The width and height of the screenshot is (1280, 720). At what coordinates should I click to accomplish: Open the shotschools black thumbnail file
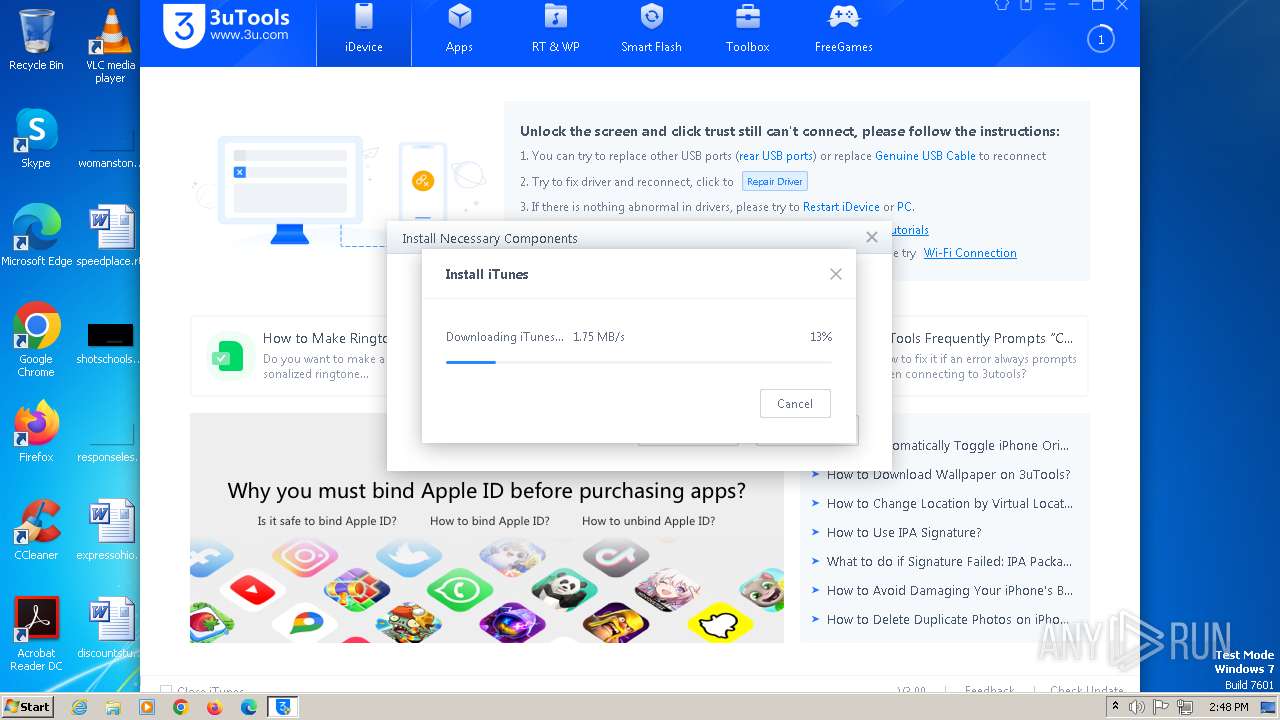(110, 344)
